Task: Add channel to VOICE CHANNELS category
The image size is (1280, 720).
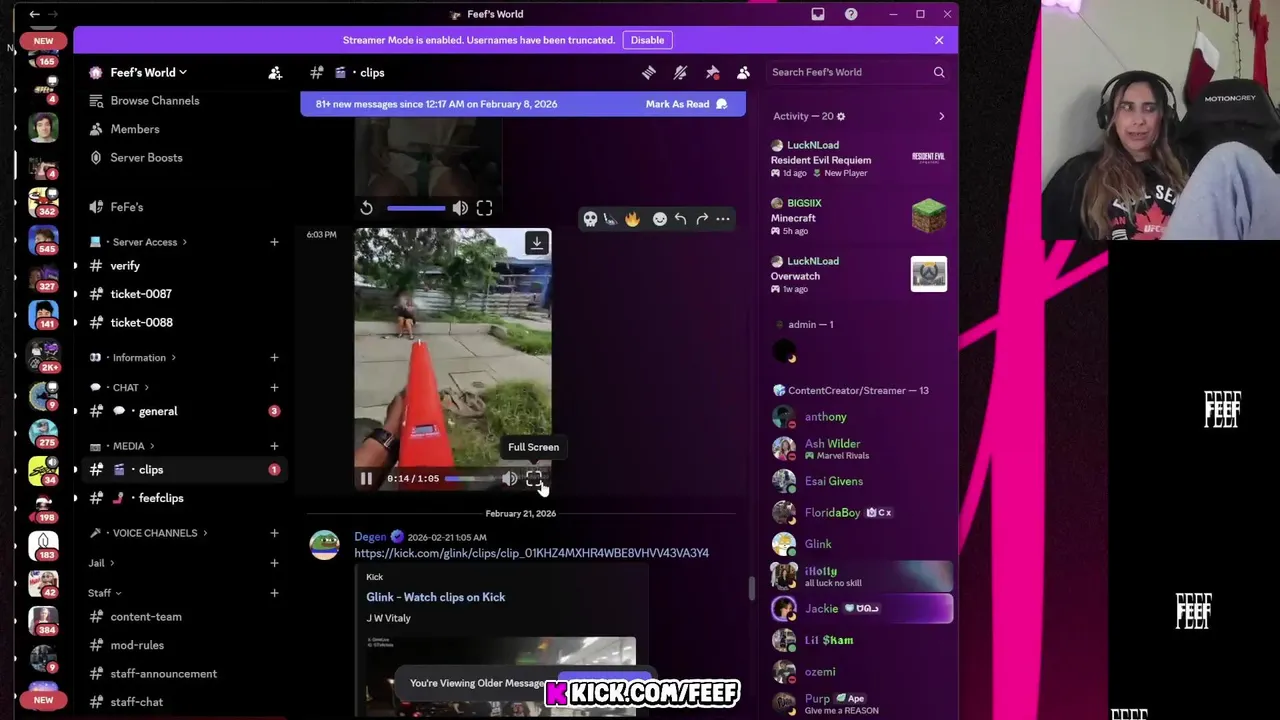Action: coord(274,533)
